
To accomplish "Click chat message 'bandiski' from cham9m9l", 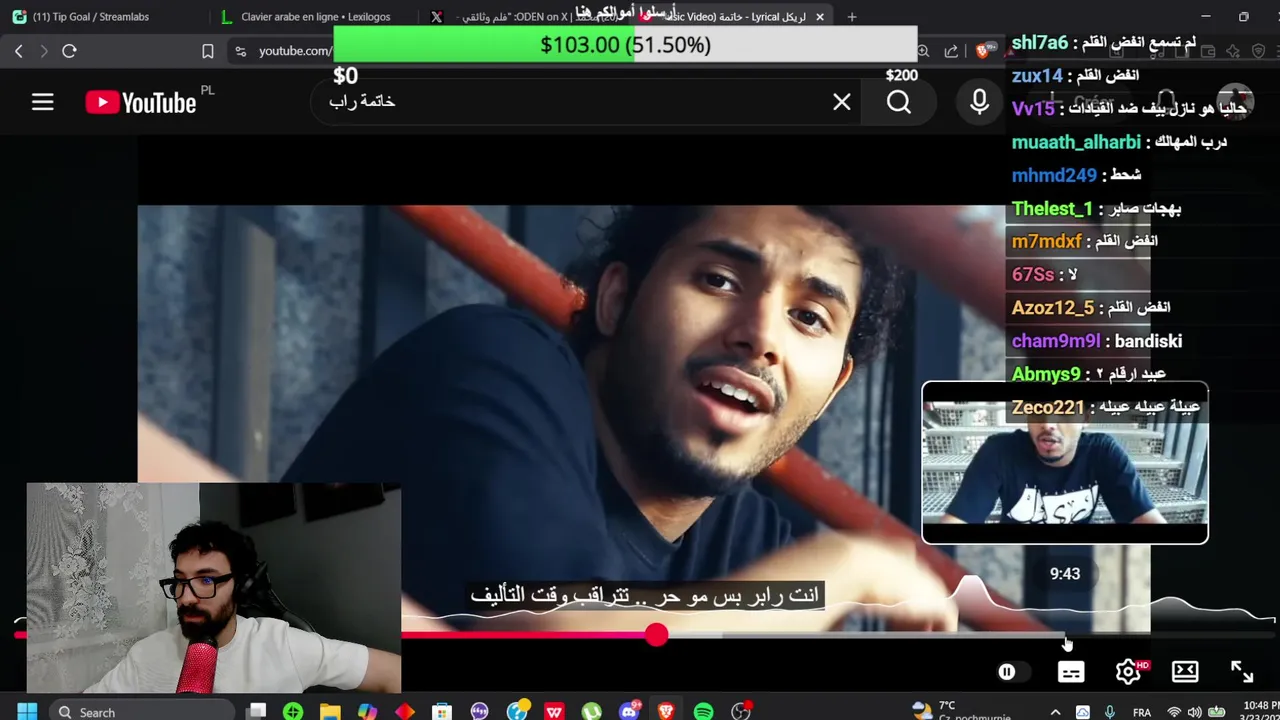I will [x=1148, y=341].
